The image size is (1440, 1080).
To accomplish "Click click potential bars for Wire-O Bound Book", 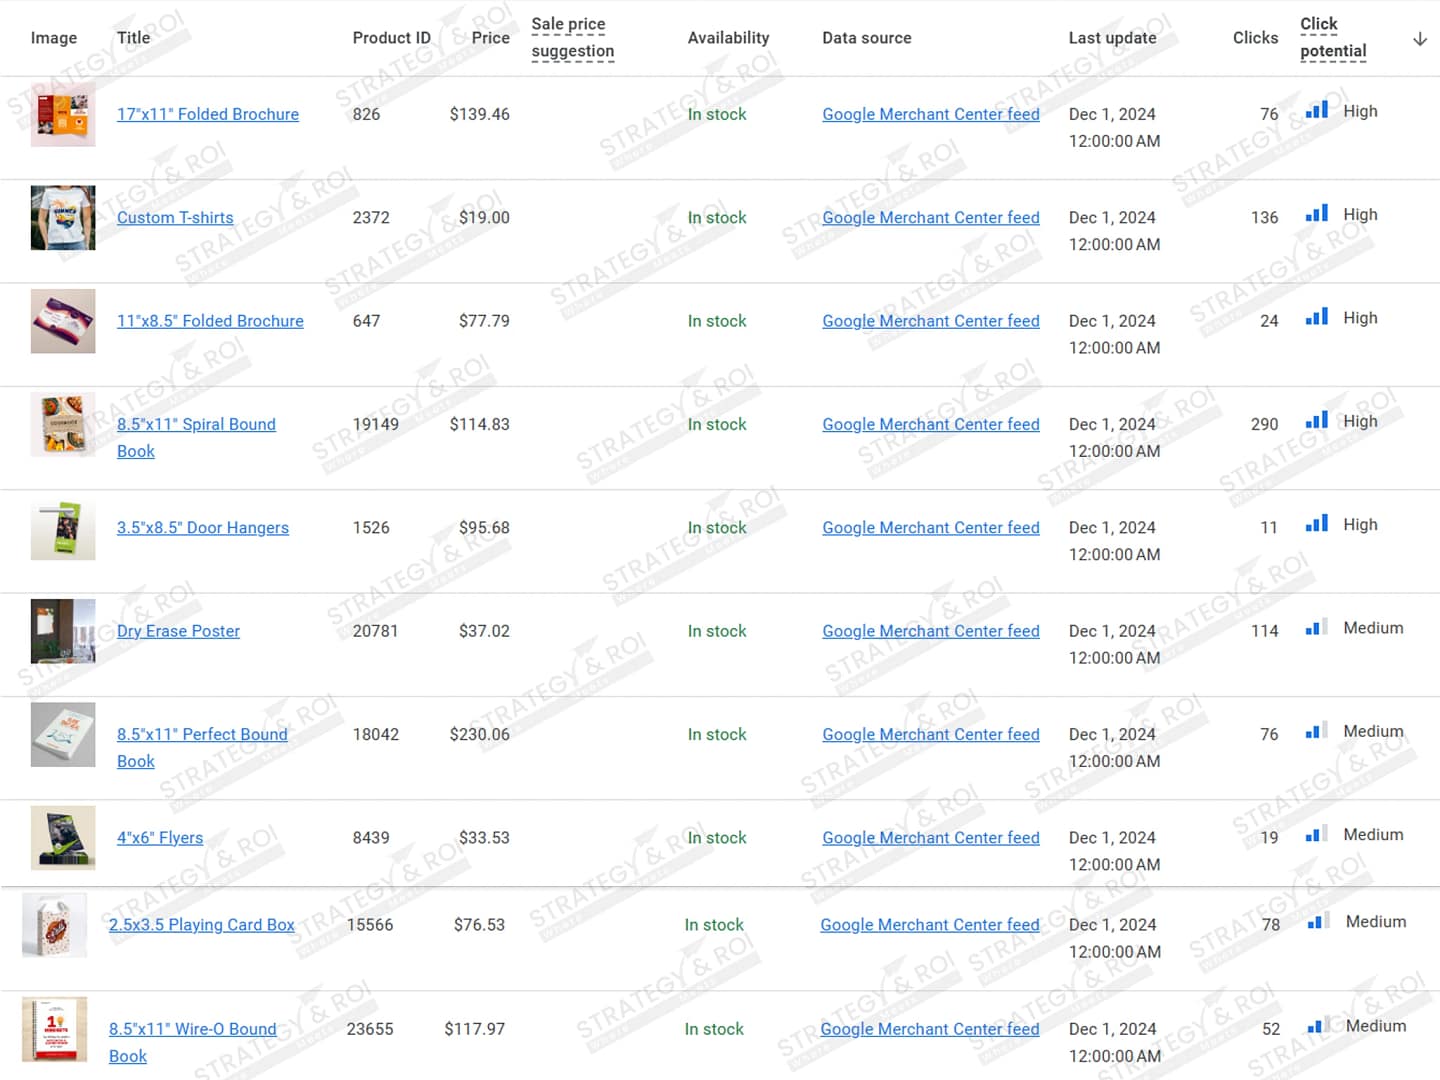I will click(1318, 1026).
